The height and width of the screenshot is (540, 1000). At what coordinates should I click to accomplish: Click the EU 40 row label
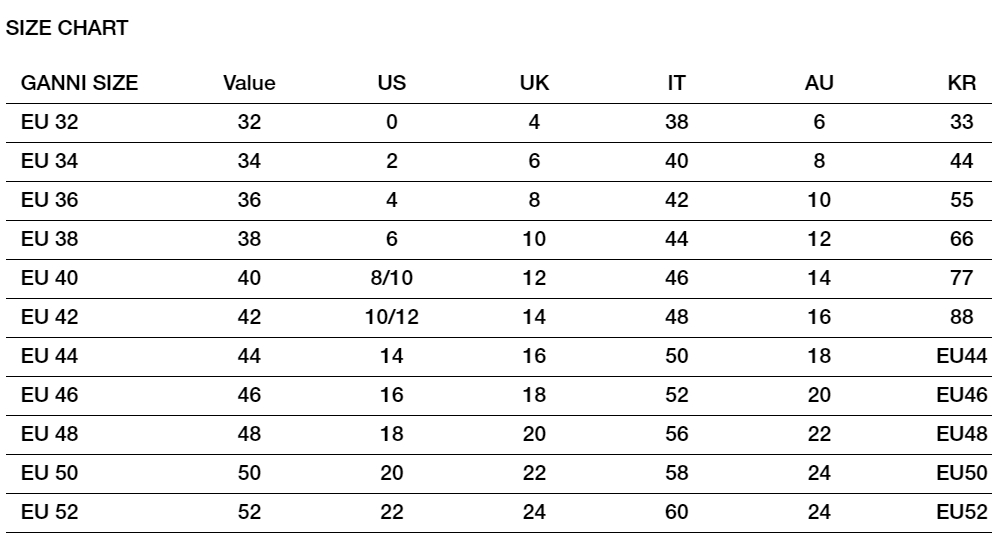click(50, 278)
